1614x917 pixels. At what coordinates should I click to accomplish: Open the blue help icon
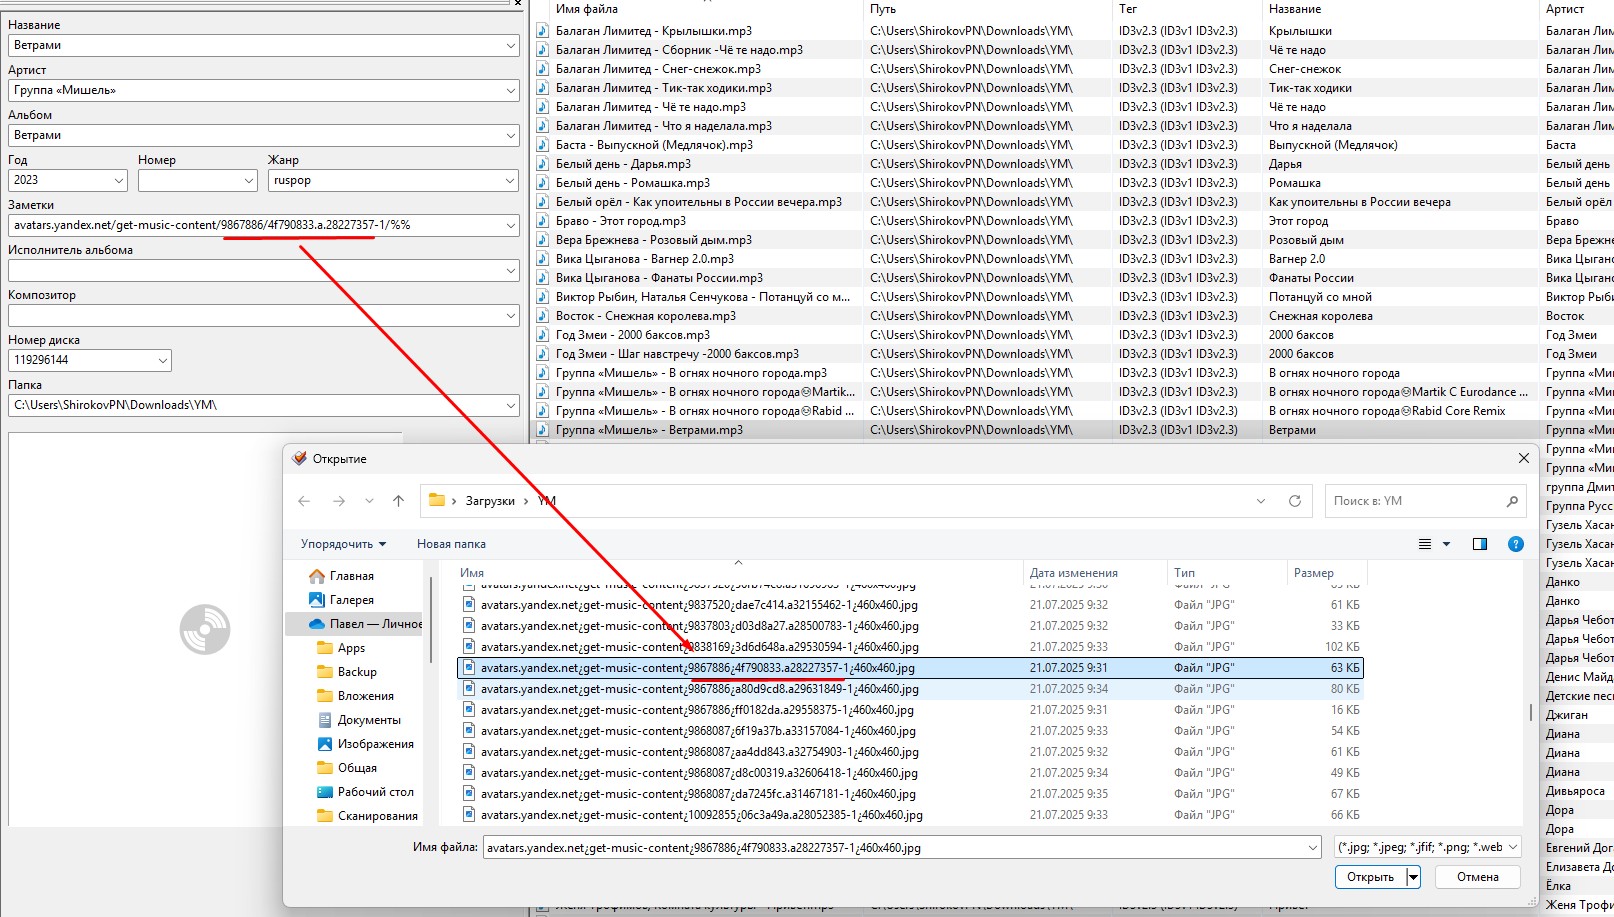[1515, 544]
